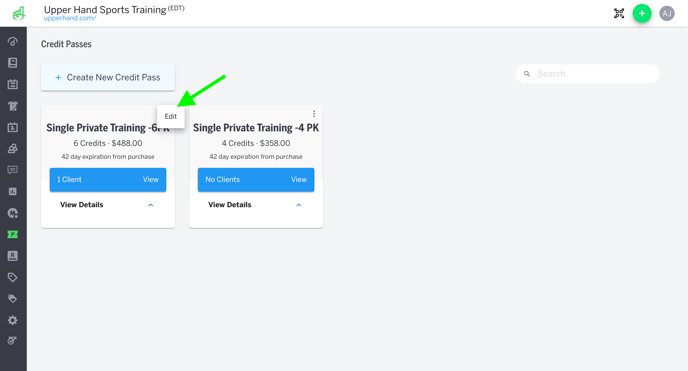Collapse View Details on the 4 PK card
This screenshot has width=688, height=371.
click(299, 205)
